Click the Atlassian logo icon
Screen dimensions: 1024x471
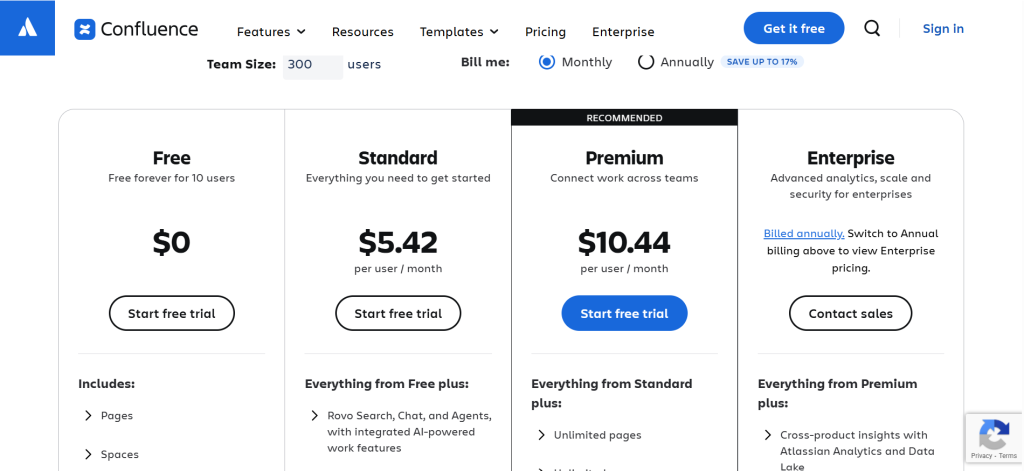28,28
